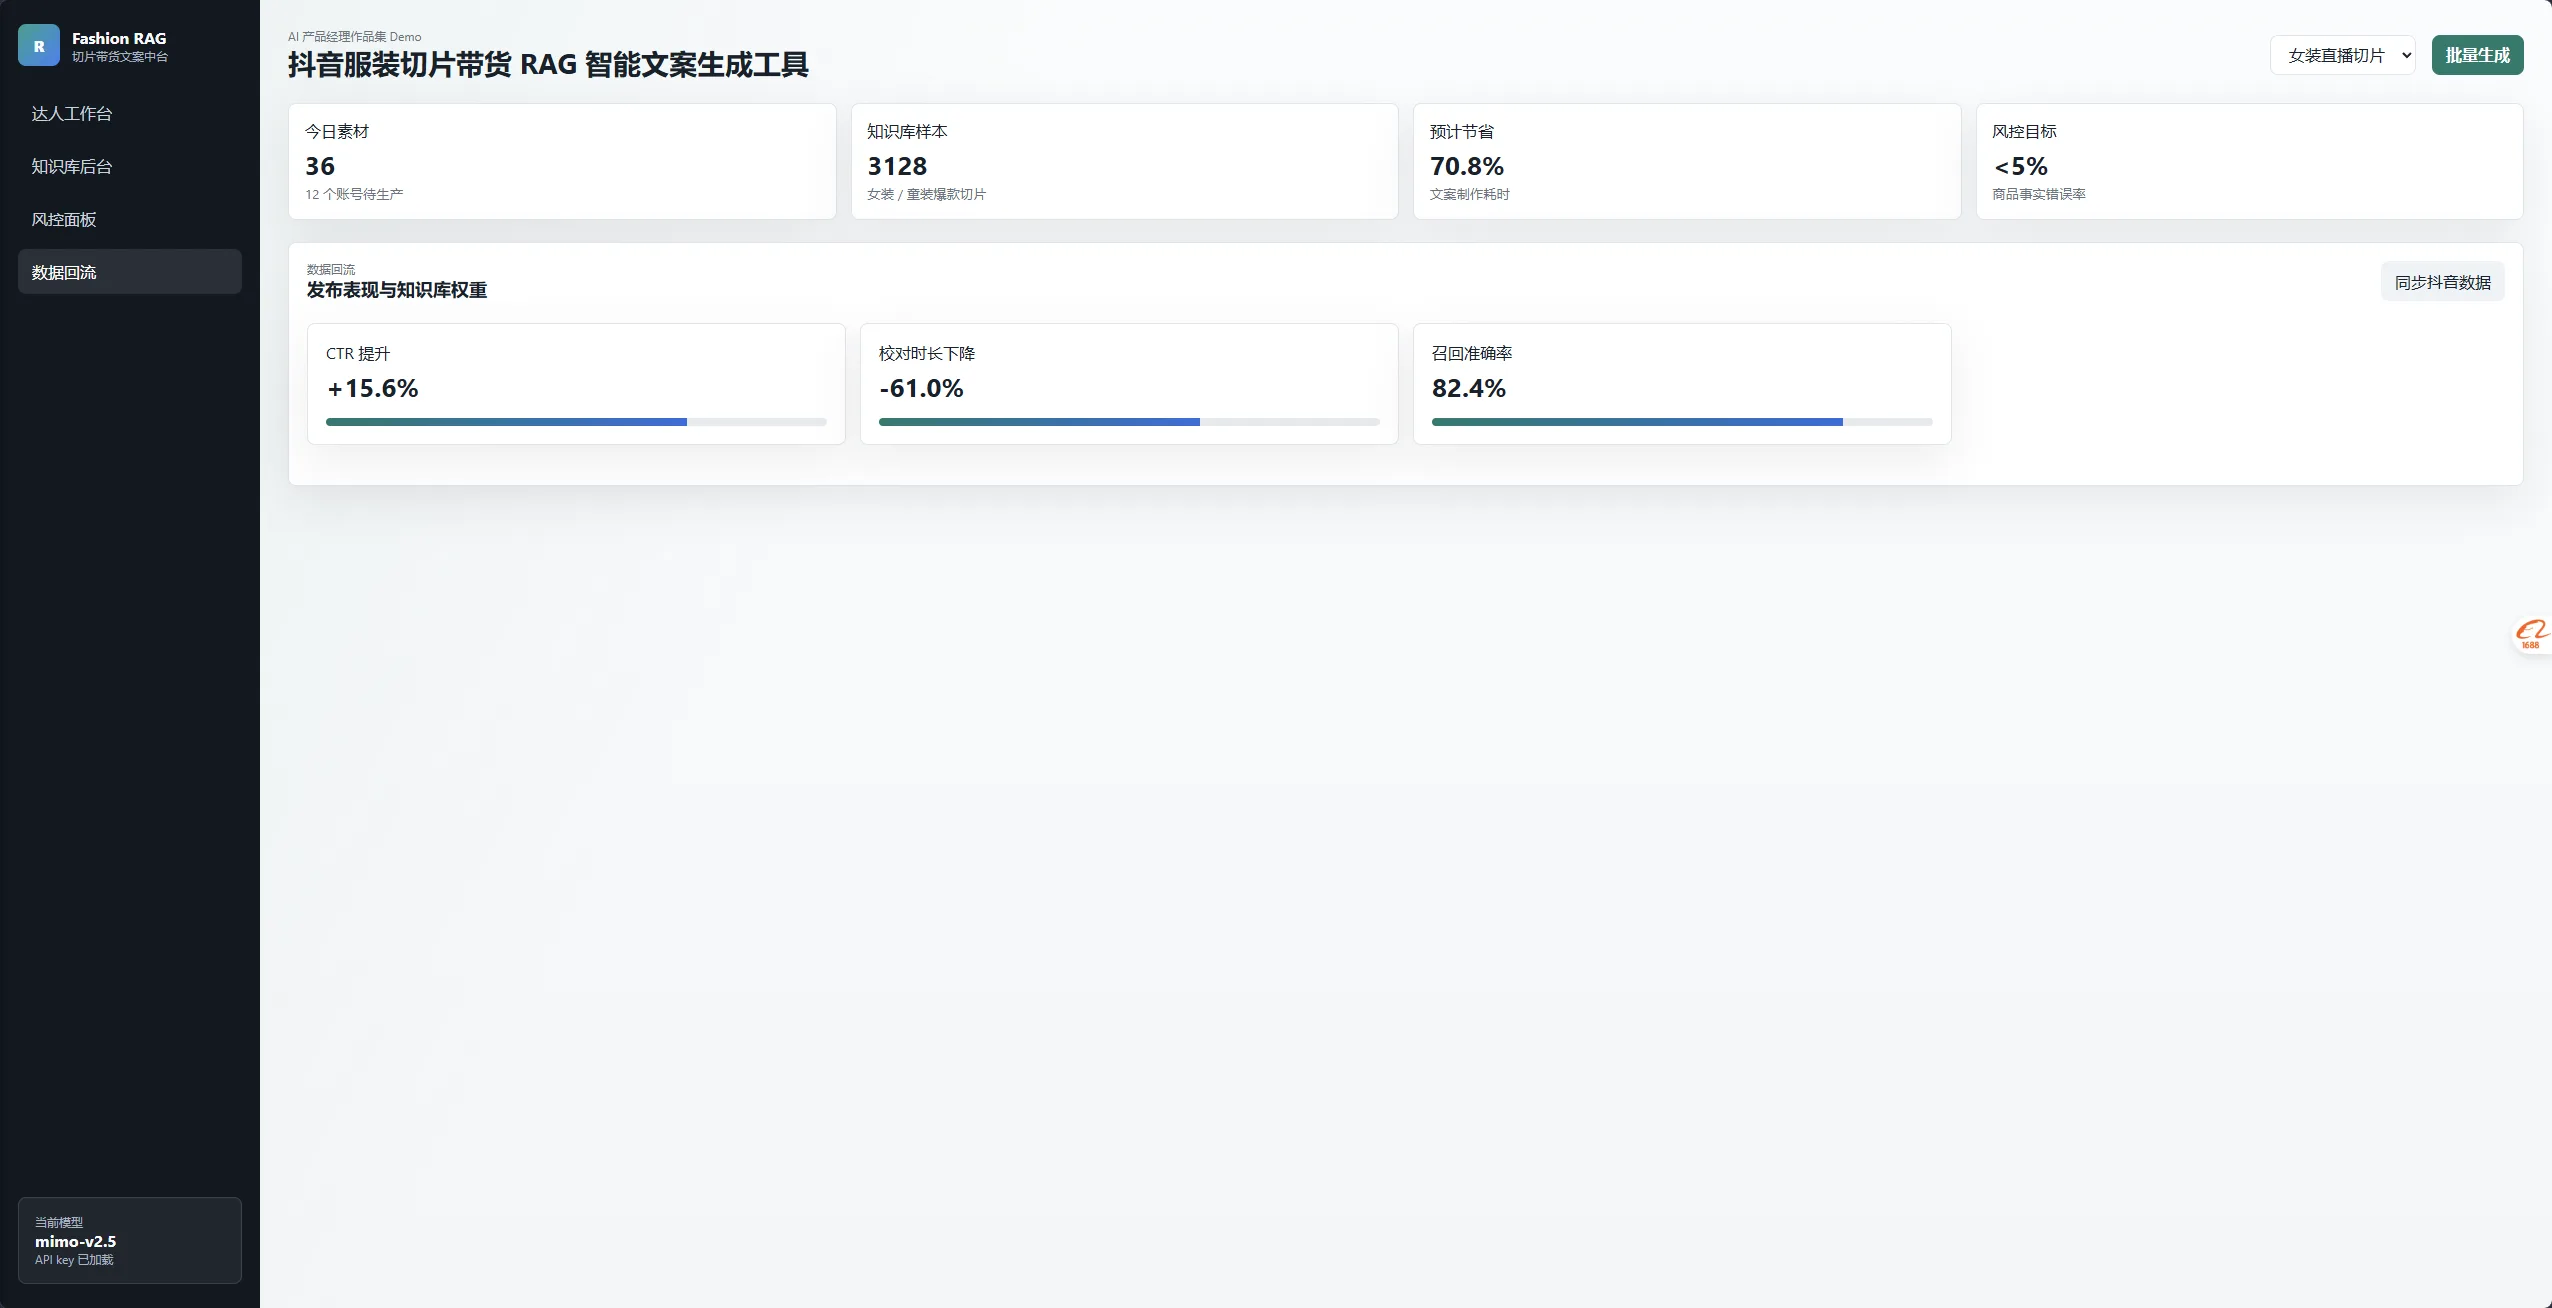Go to 知识库后台 in sidebar
The height and width of the screenshot is (1308, 2552).
tap(130, 166)
